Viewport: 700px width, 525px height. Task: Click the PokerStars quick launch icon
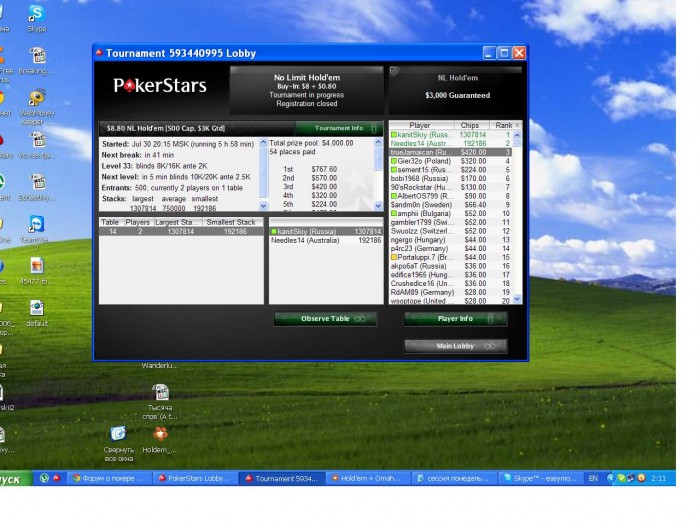[x=57, y=478]
